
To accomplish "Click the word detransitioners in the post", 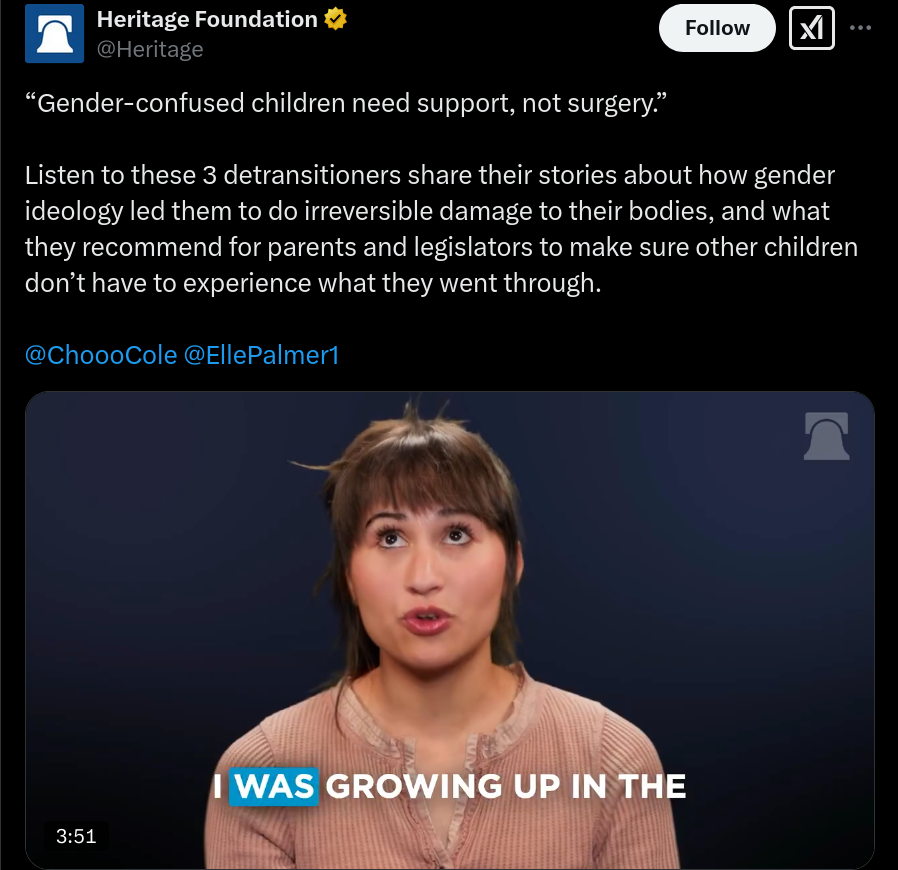I will coord(312,175).
